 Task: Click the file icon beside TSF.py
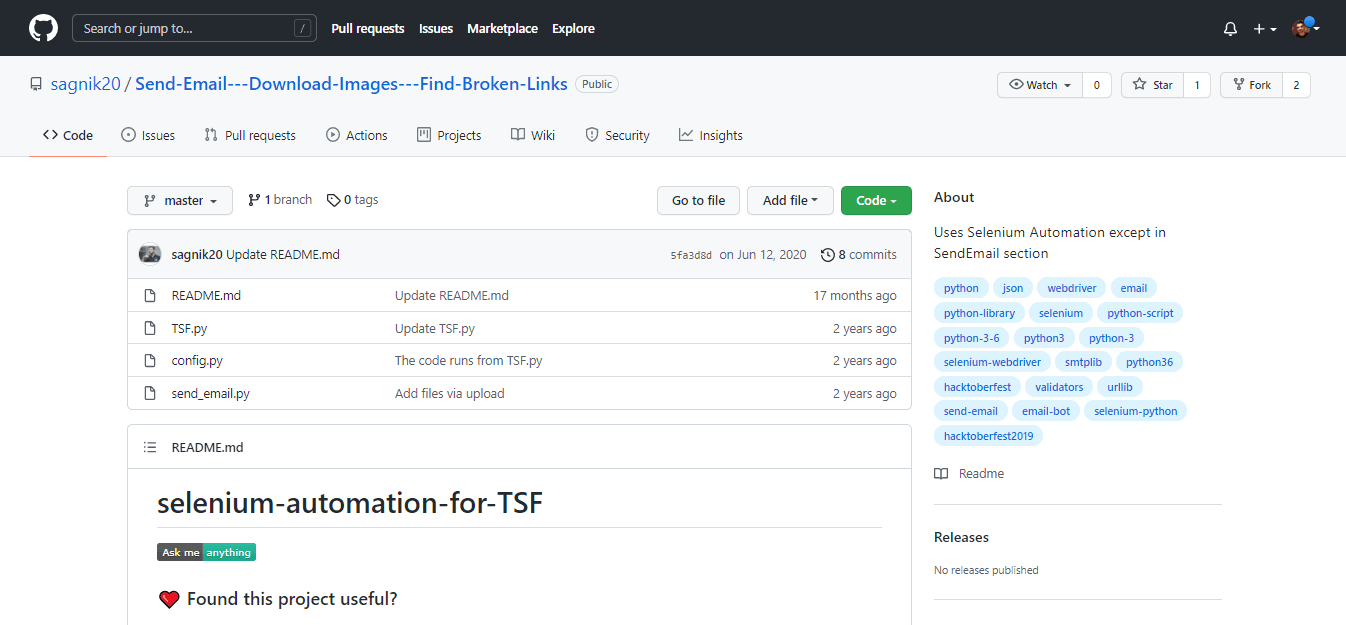150,328
